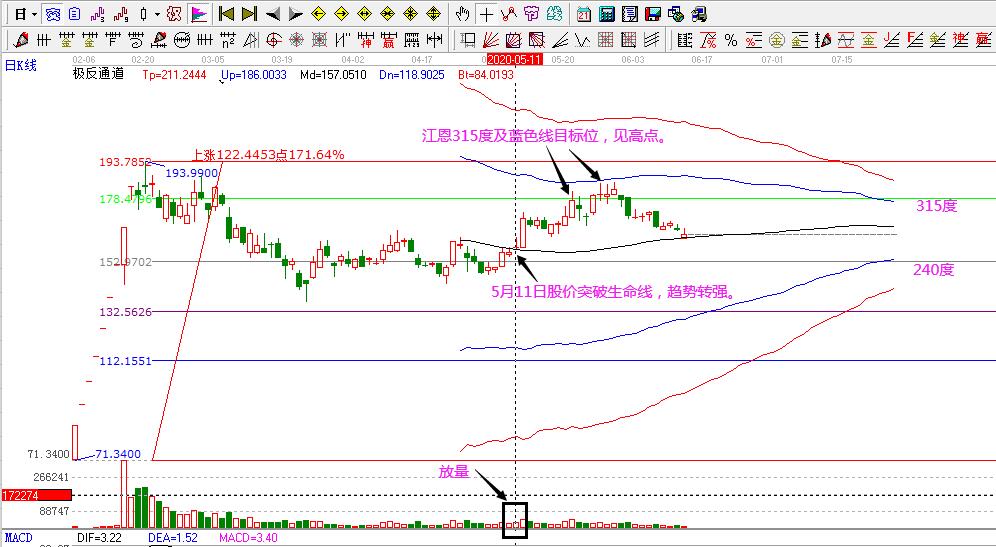Jump to first bar with skip-to-start button
The height and width of the screenshot is (547, 996).
tap(226, 14)
